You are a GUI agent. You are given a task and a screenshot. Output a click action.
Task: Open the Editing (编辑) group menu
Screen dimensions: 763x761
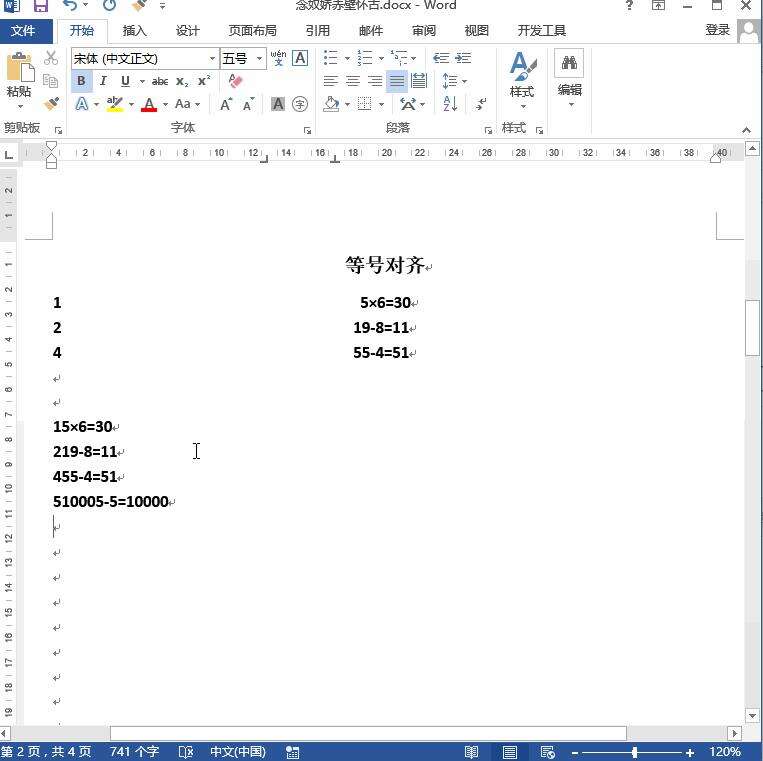569,78
